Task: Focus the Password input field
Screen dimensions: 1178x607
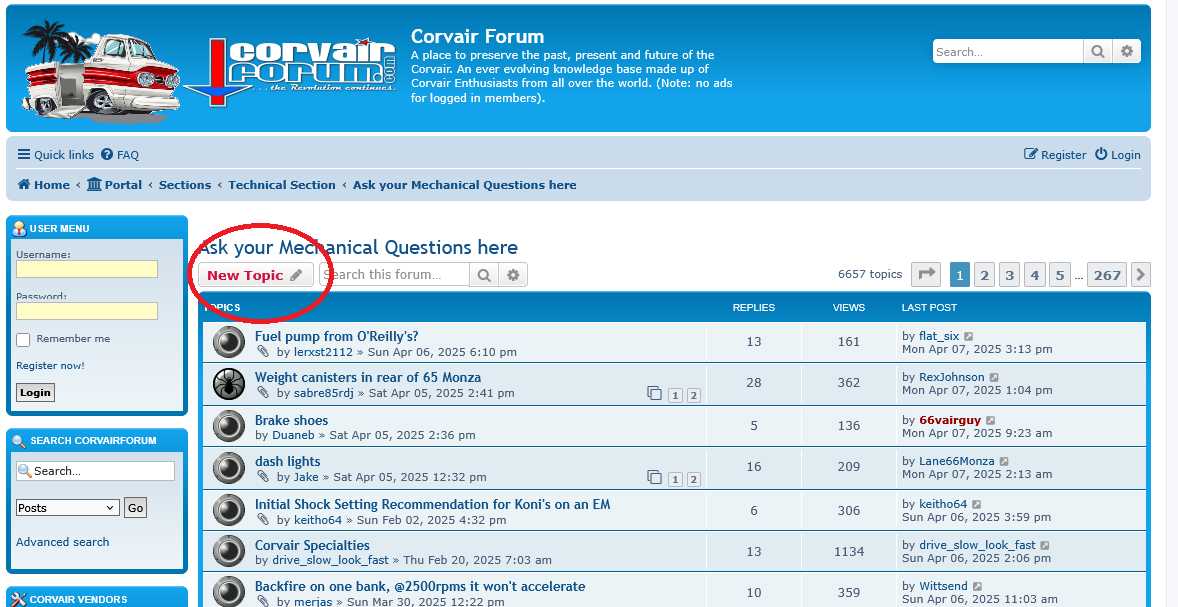Action: point(87,311)
